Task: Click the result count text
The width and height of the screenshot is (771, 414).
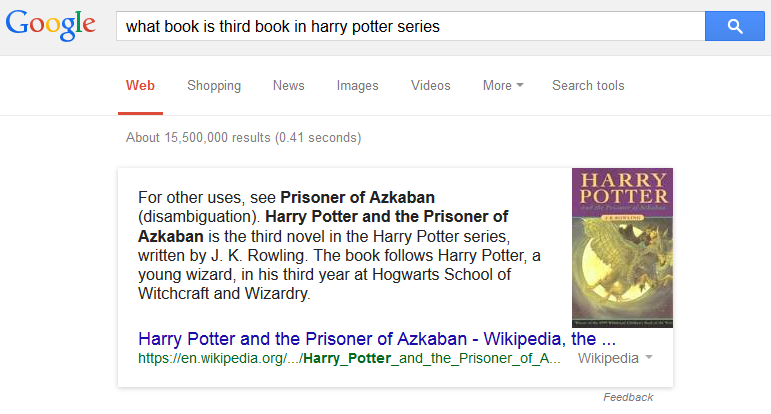Action: point(244,137)
